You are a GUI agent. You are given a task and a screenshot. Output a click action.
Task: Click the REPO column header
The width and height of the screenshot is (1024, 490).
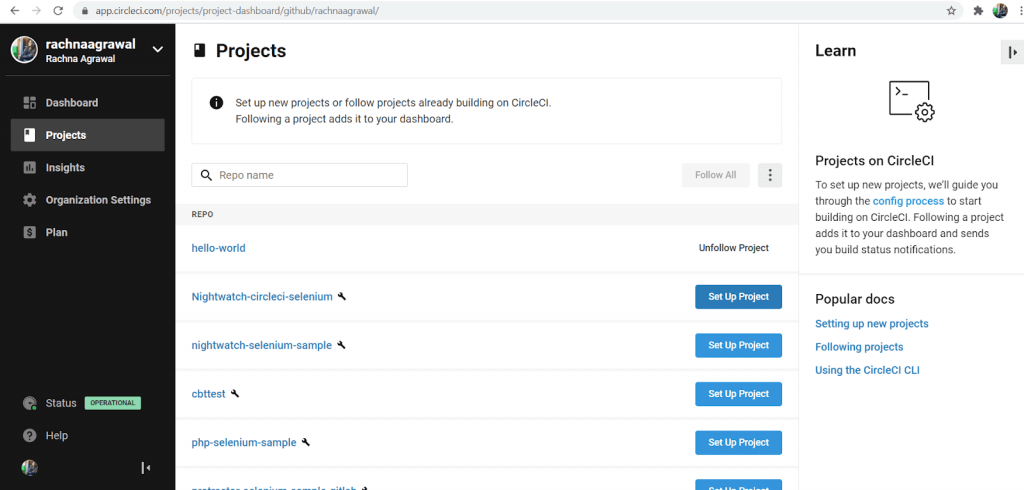[x=202, y=214]
